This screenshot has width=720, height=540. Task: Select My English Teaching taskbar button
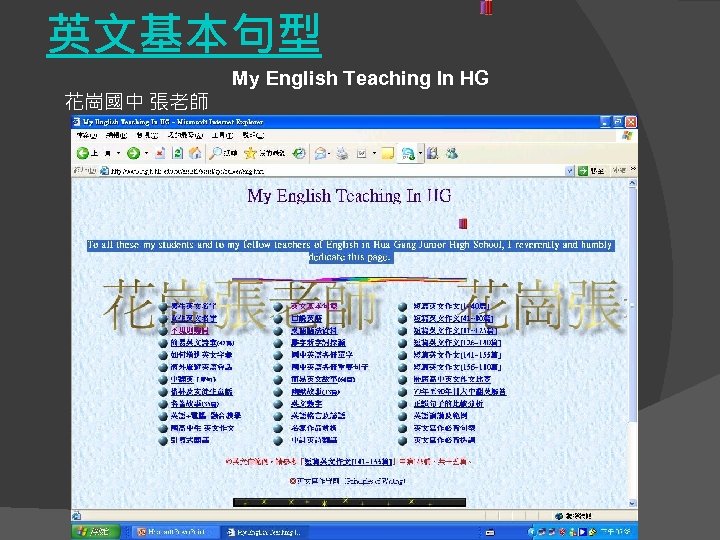[263, 532]
